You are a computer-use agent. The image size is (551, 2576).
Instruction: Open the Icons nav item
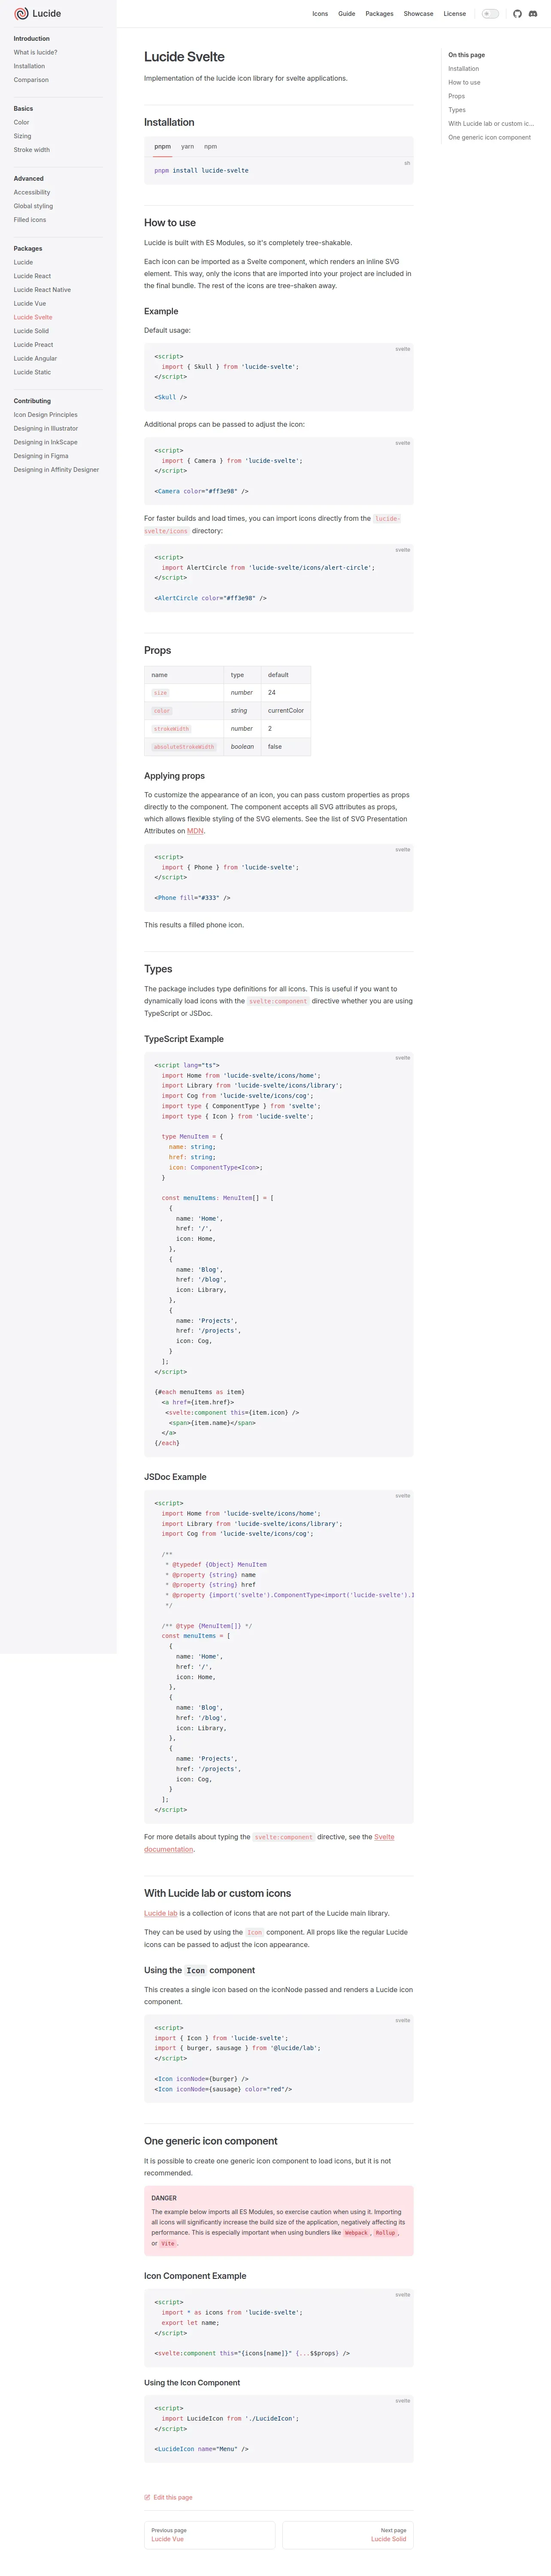[320, 14]
